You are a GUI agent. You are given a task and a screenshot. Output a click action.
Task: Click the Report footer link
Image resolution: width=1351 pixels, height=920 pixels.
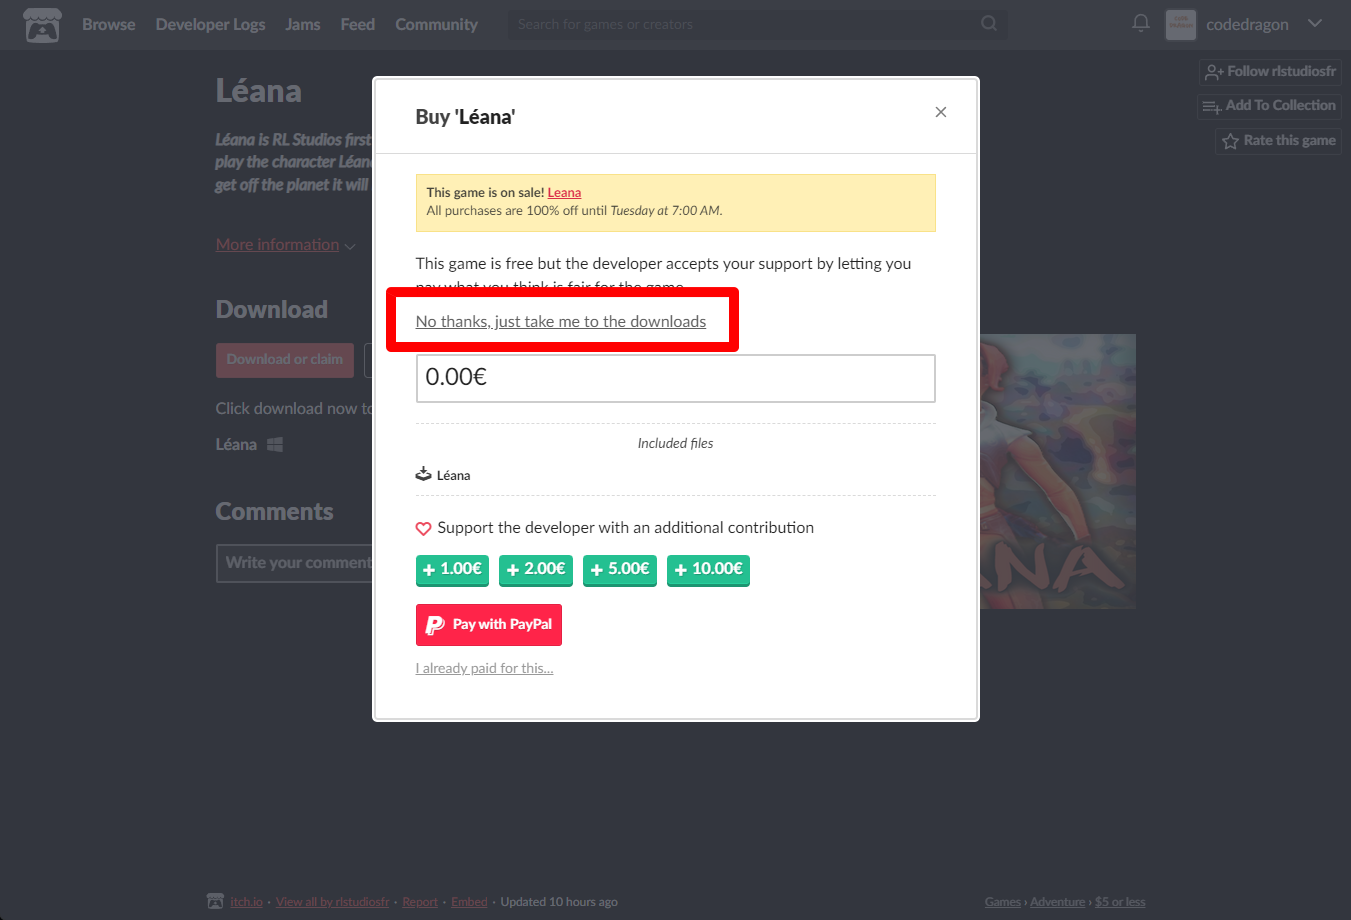point(420,902)
